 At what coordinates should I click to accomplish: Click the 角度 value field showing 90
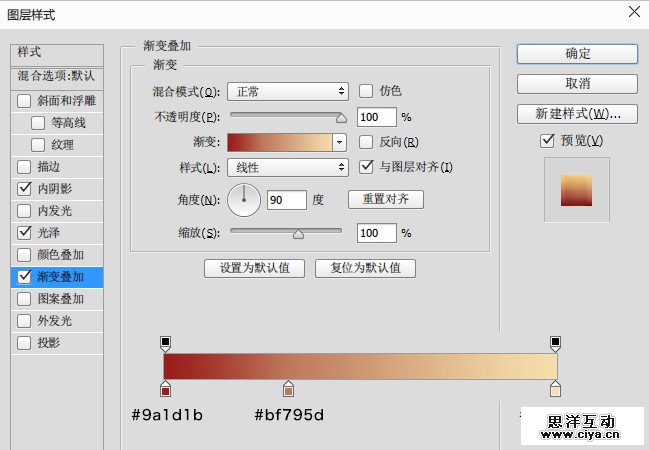pos(286,200)
